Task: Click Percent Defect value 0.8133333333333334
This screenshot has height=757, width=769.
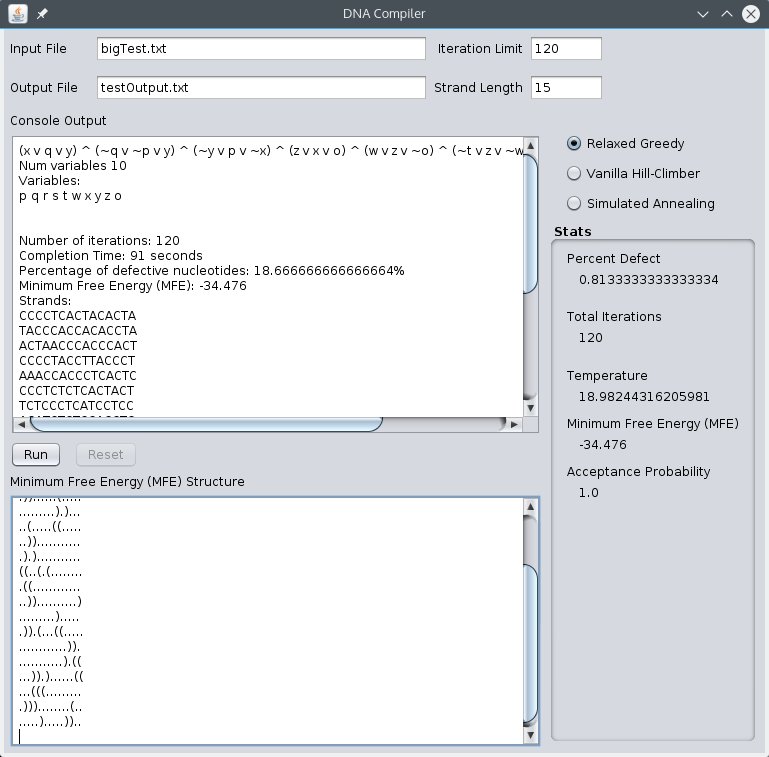Action: tap(648, 280)
